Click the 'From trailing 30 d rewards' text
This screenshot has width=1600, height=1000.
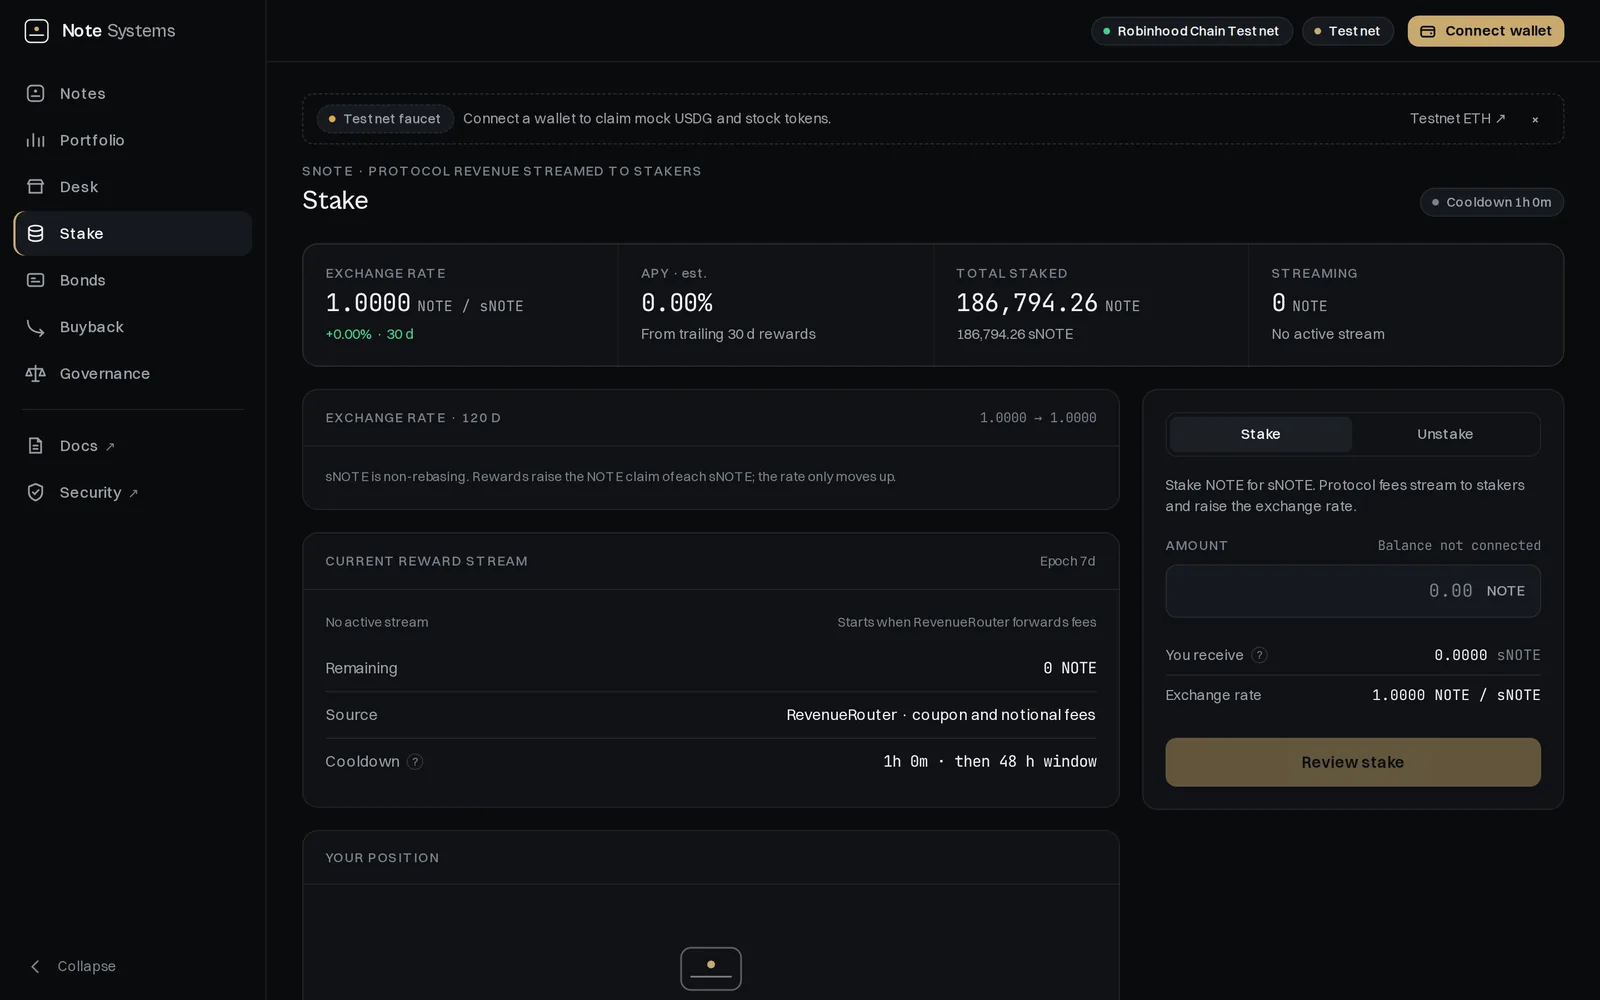click(x=728, y=334)
